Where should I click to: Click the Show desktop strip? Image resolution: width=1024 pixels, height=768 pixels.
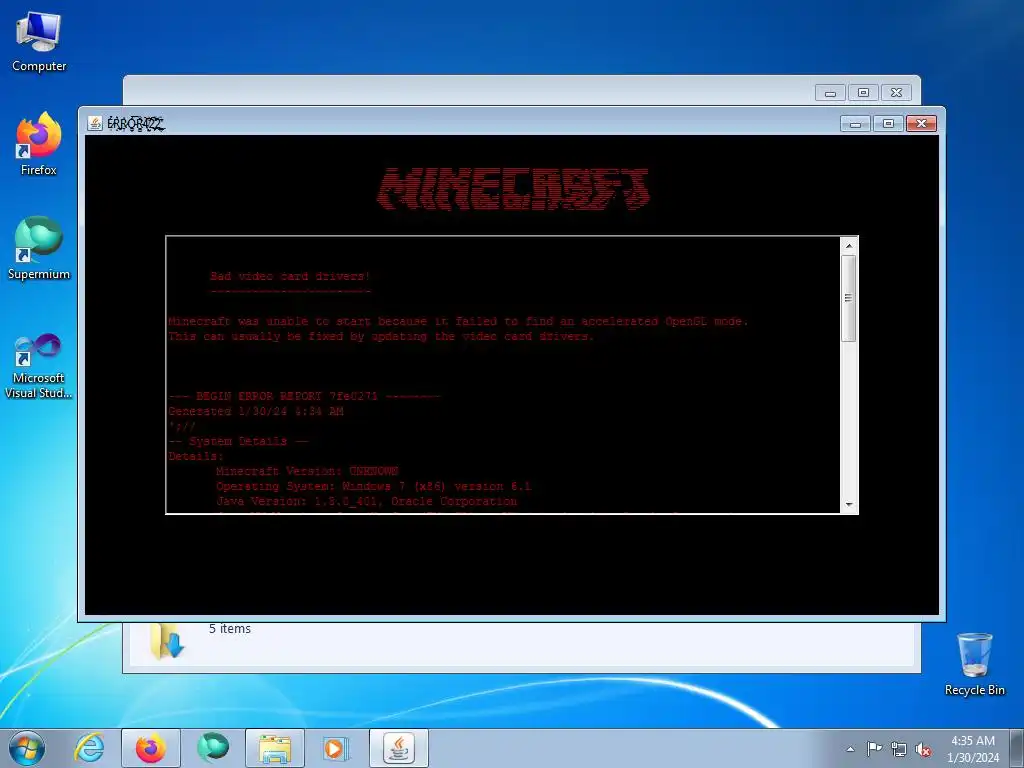coord(1017,748)
